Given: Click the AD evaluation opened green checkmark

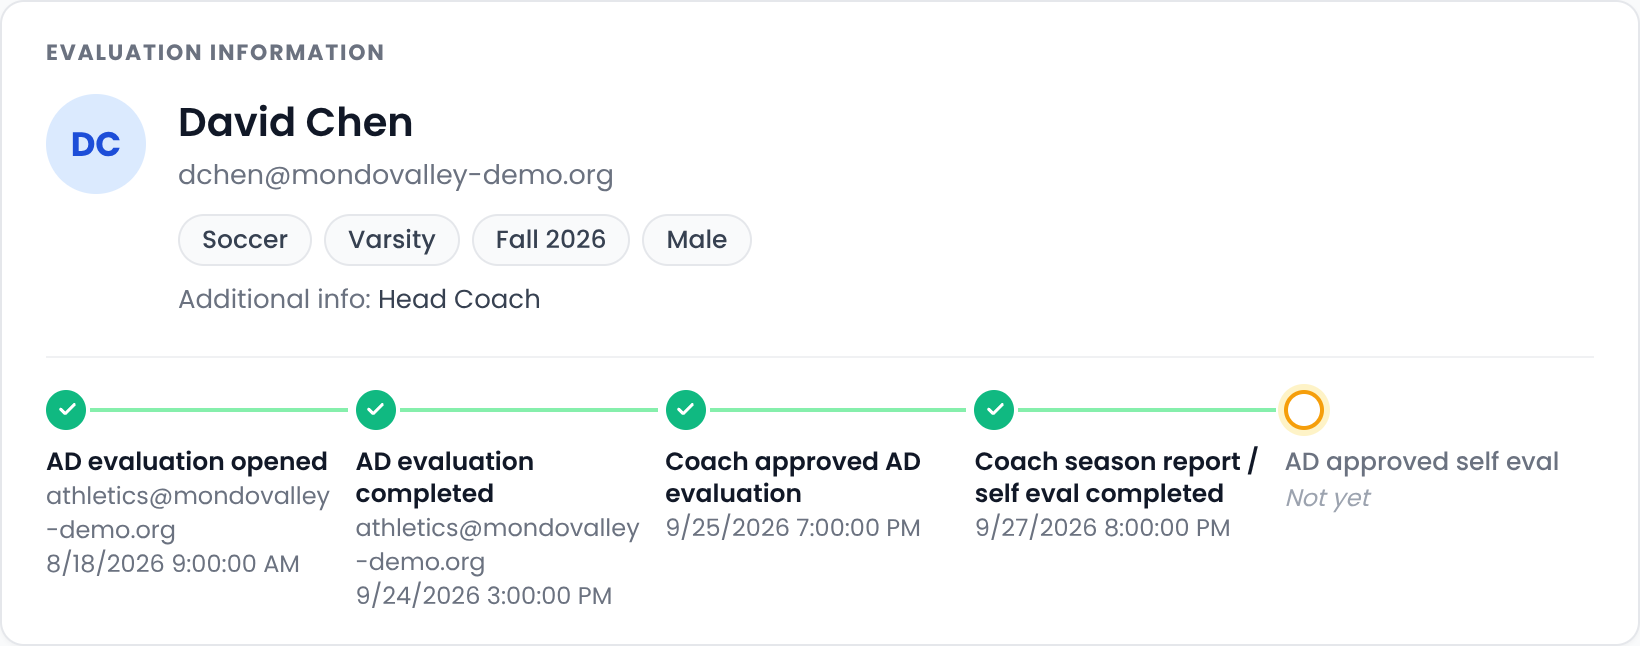Looking at the screenshot, I should 66,410.
